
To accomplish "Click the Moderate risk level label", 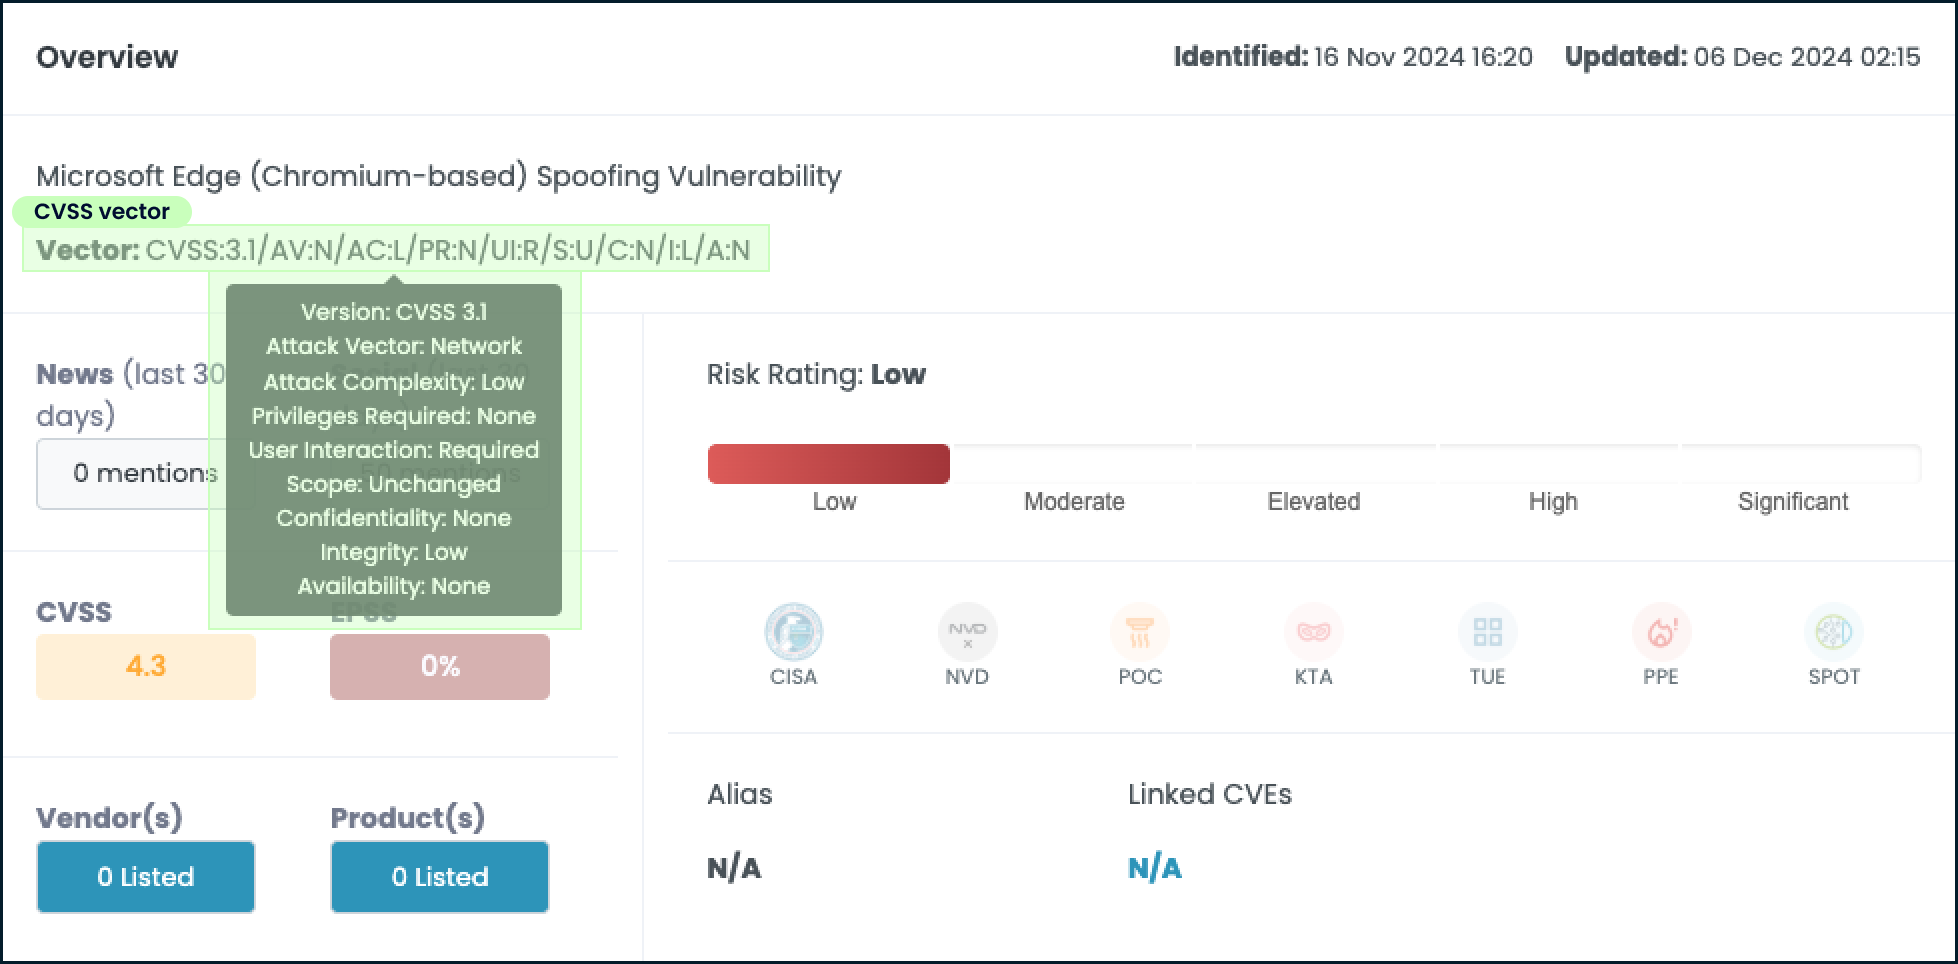I will 1074,502.
